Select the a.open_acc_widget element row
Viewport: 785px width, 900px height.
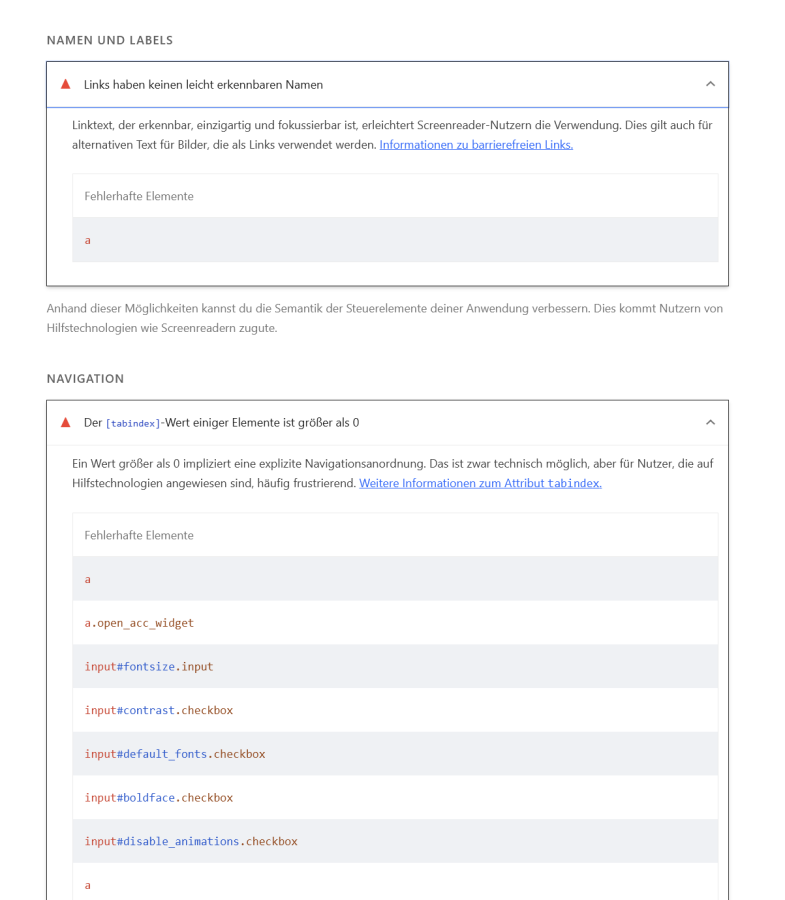(x=139, y=623)
